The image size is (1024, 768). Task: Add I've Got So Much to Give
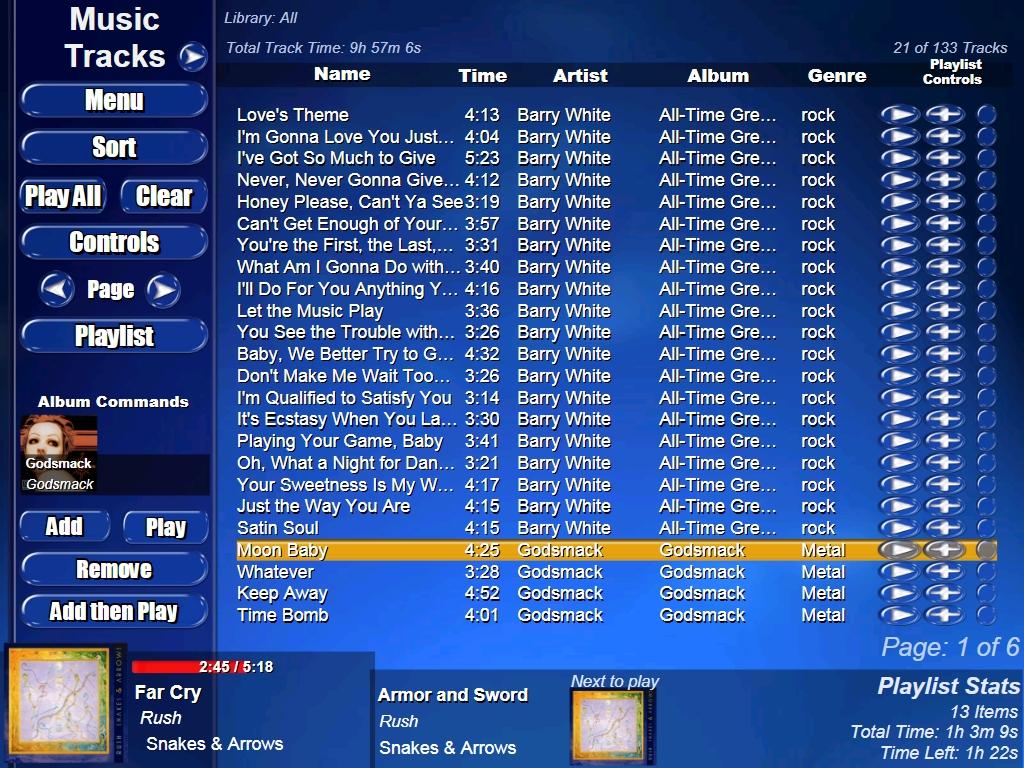pyautogui.click(x=944, y=158)
